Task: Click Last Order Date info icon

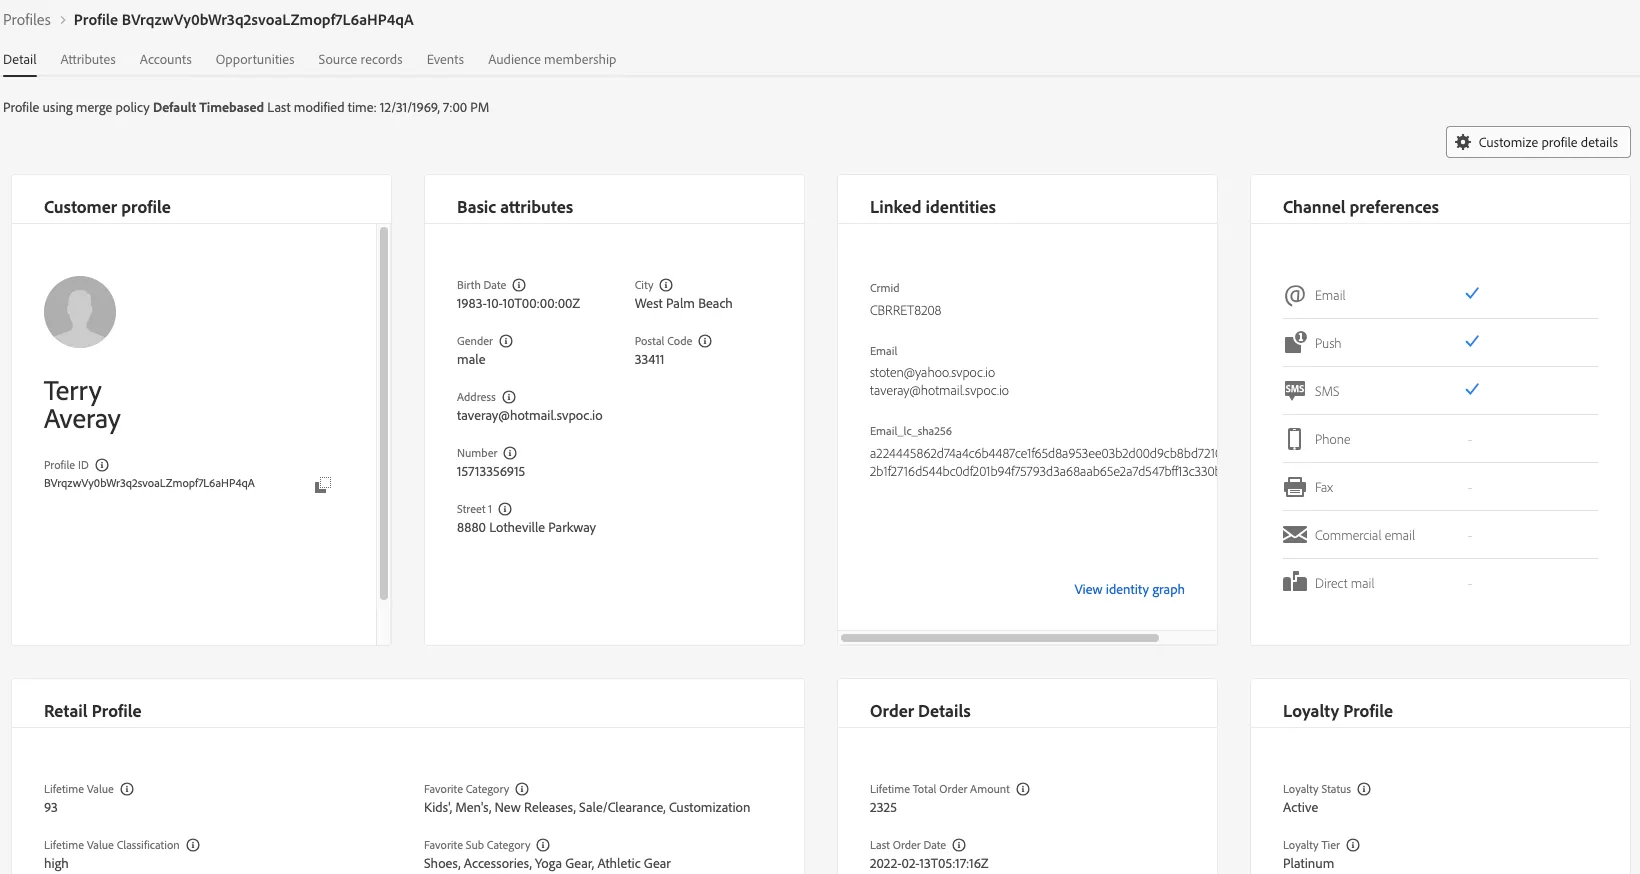Action: click(959, 845)
